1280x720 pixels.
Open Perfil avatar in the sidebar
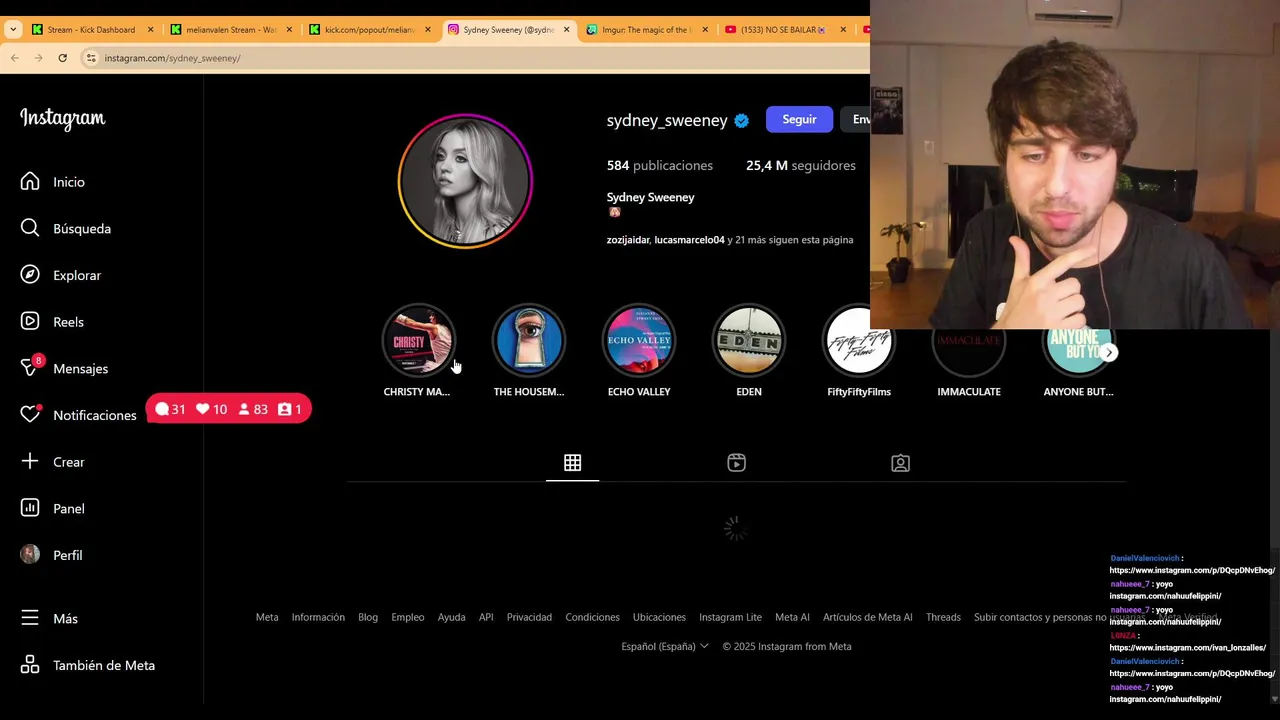click(x=30, y=555)
